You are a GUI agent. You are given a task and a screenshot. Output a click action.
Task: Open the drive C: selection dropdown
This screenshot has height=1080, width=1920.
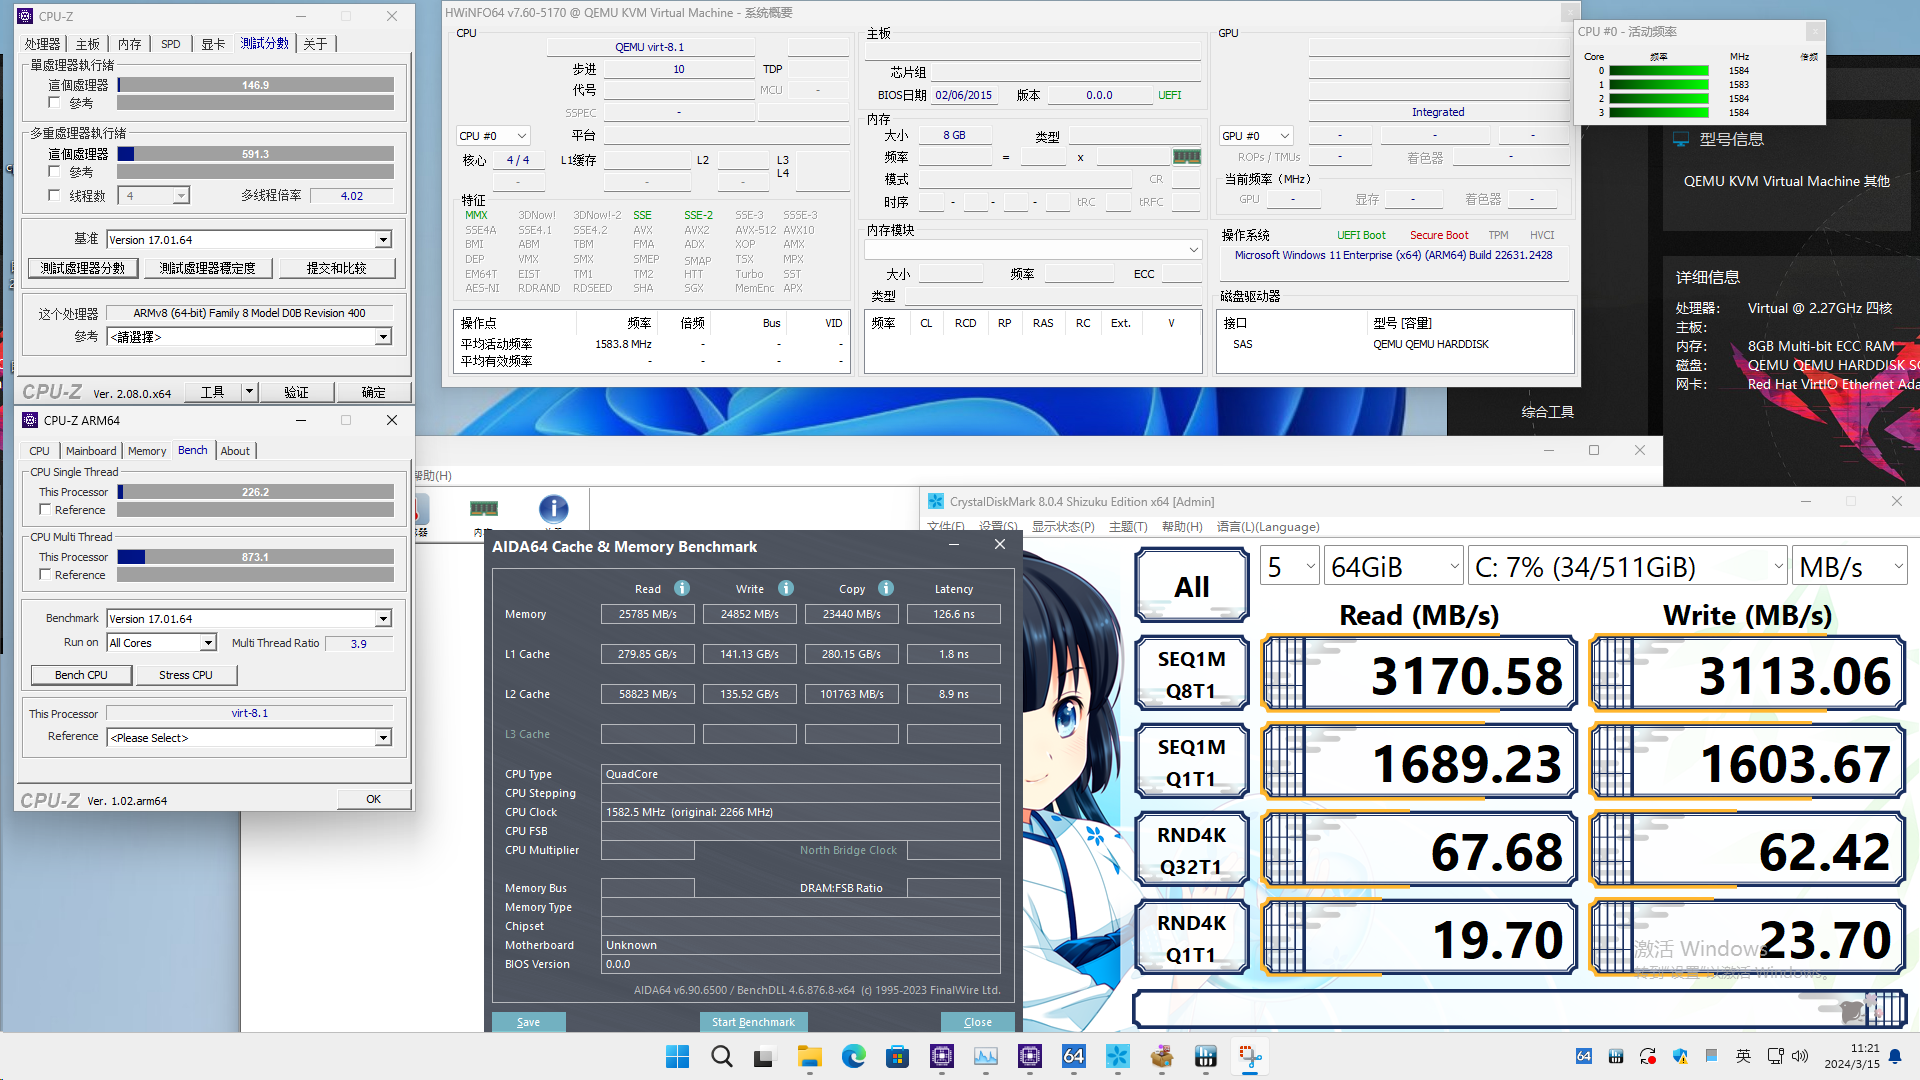[1628, 567]
